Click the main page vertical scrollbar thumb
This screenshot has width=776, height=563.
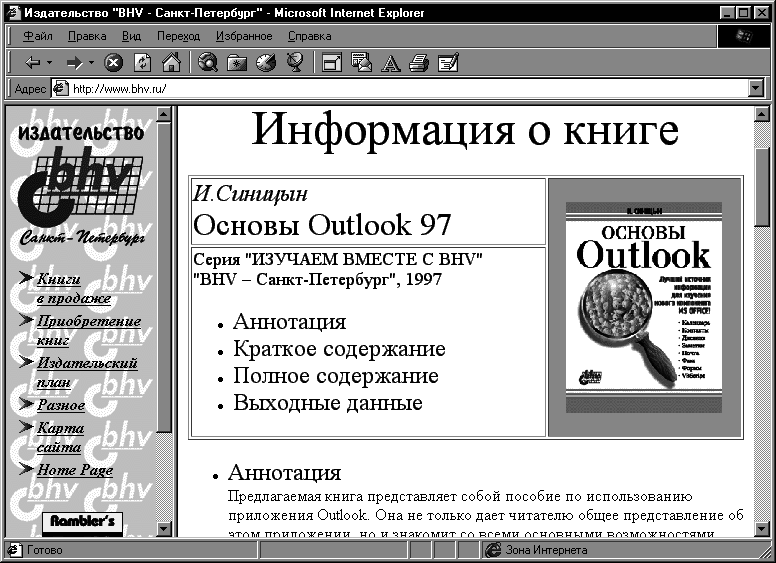762,187
